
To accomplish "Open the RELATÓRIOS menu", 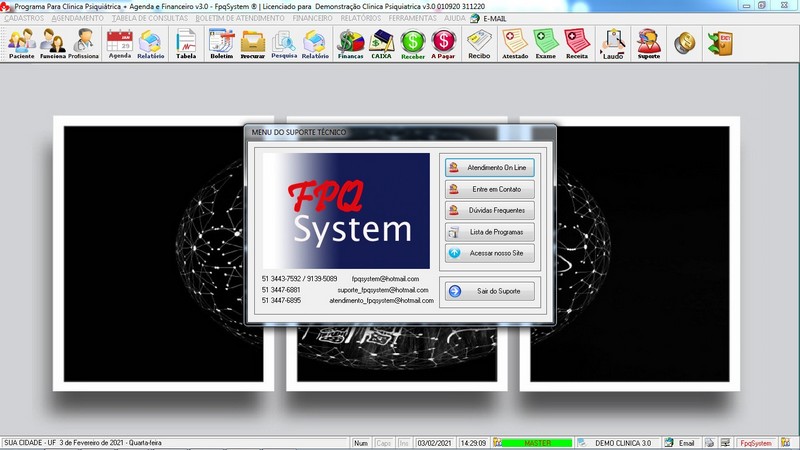I will click(x=361, y=18).
